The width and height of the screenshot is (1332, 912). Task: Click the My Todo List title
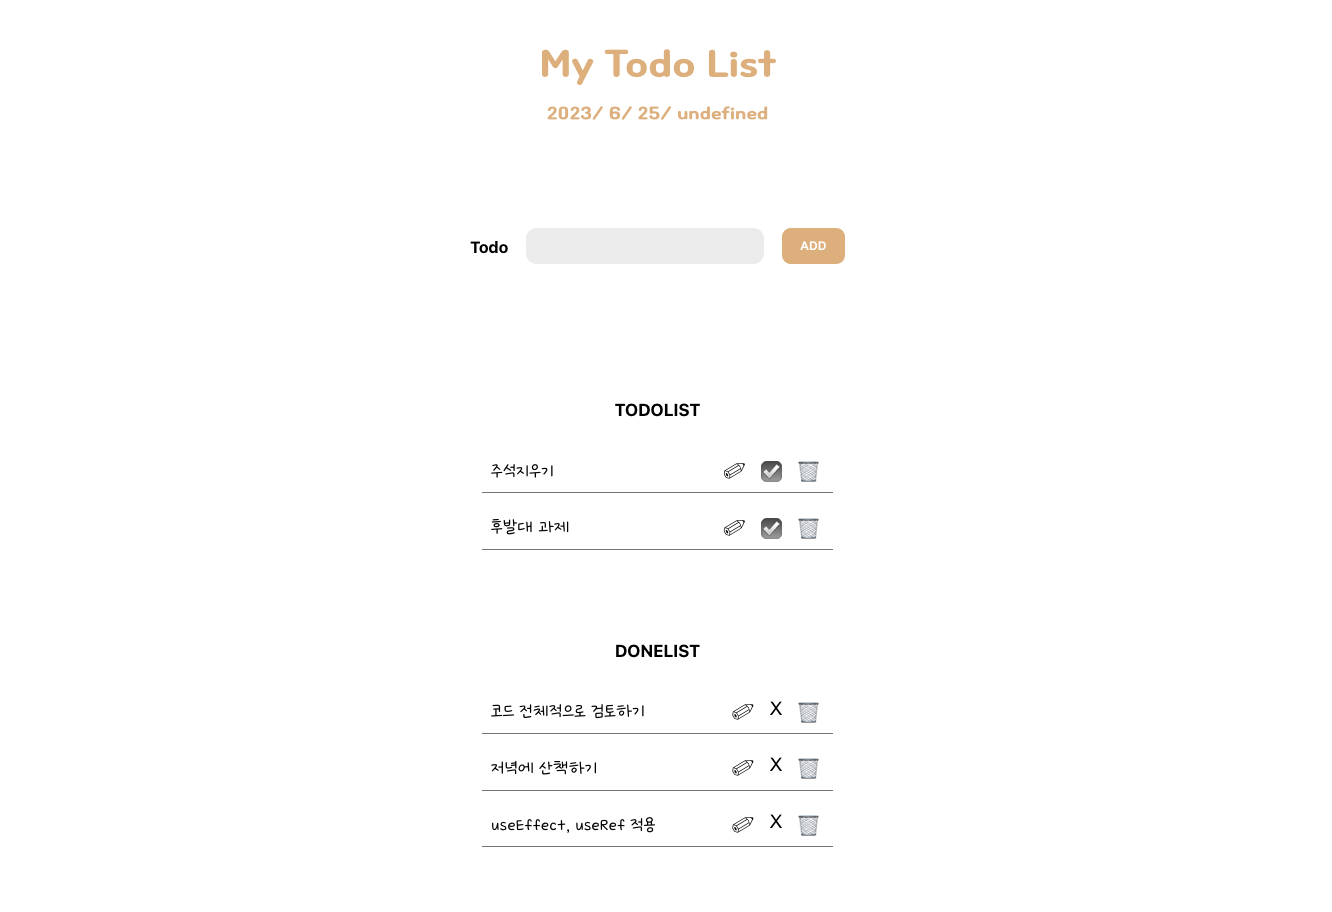658,65
